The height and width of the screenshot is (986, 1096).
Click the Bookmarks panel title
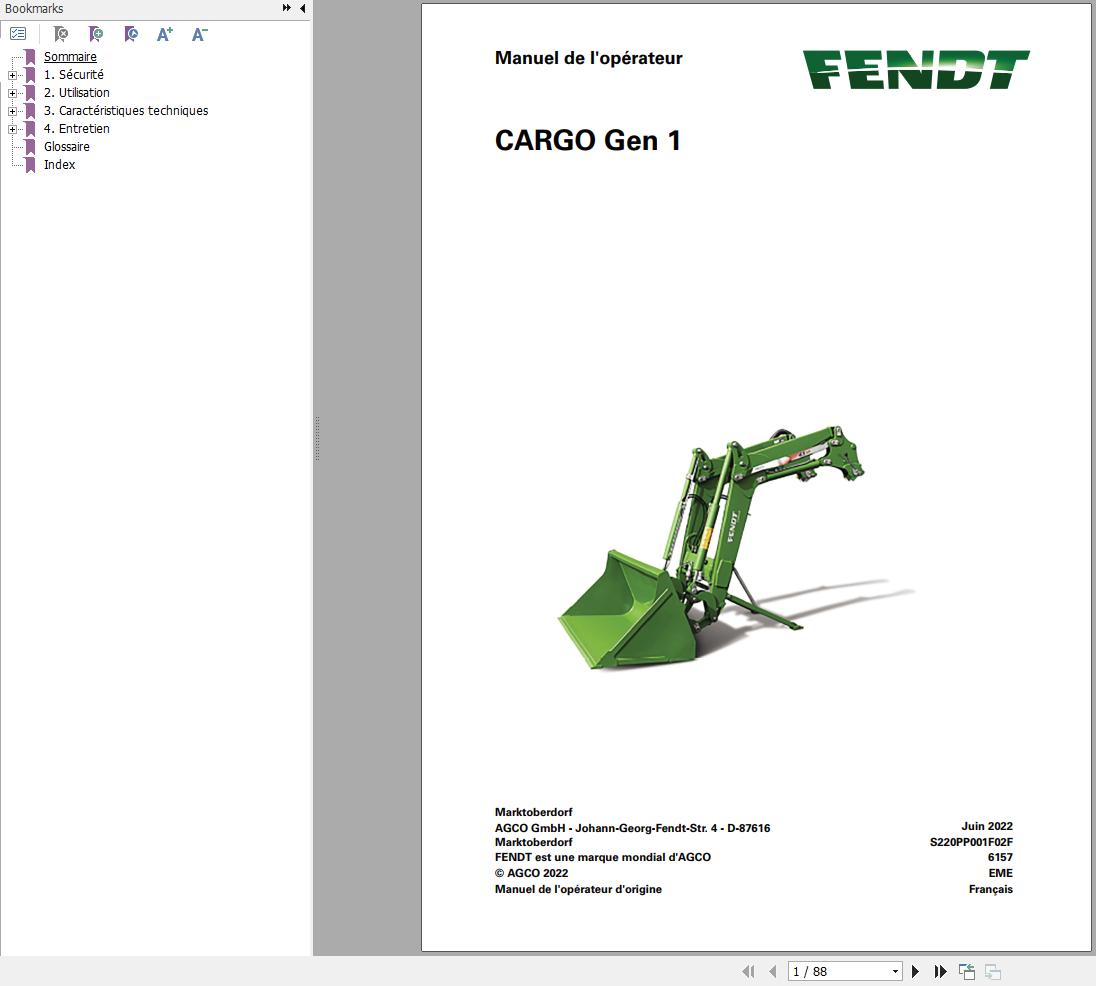pyautogui.click(x=34, y=8)
